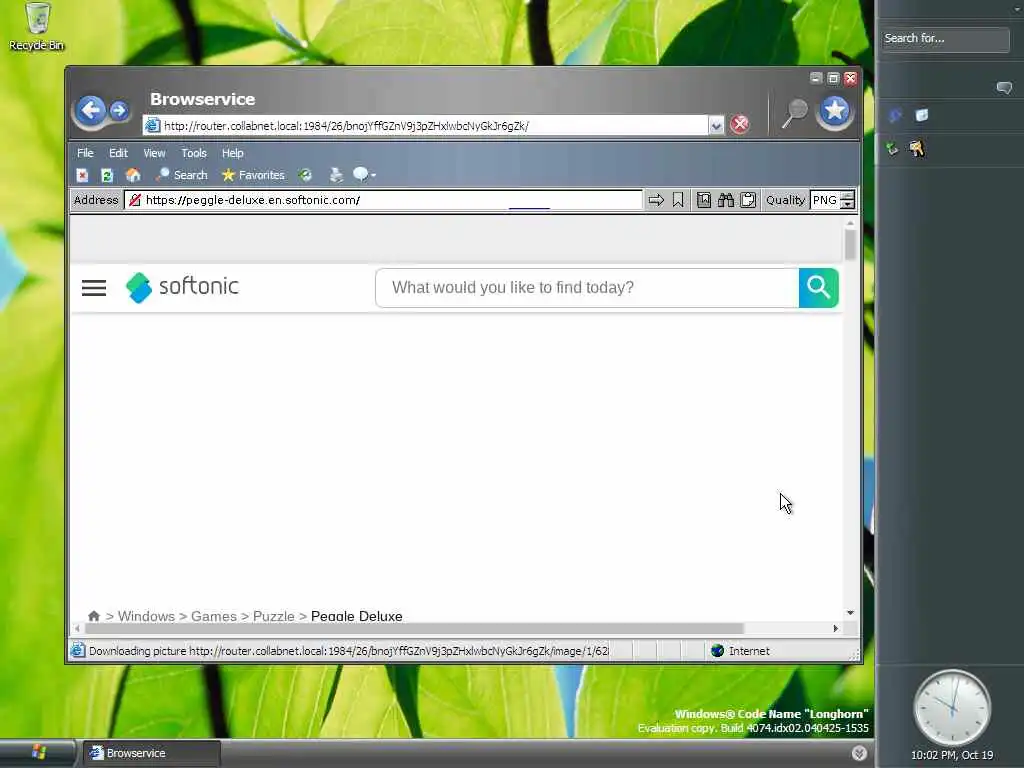The image size is (1024, 768).
Task: Click the binoculars find icon
Action: point(726,200)
